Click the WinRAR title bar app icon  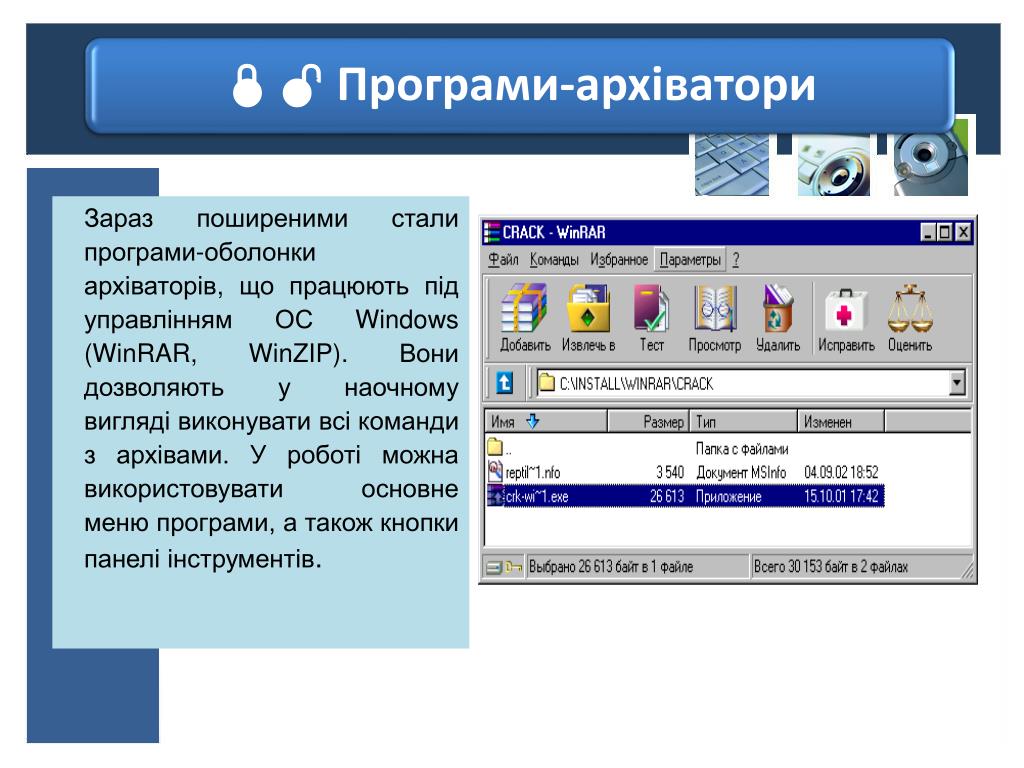point(491,232)
